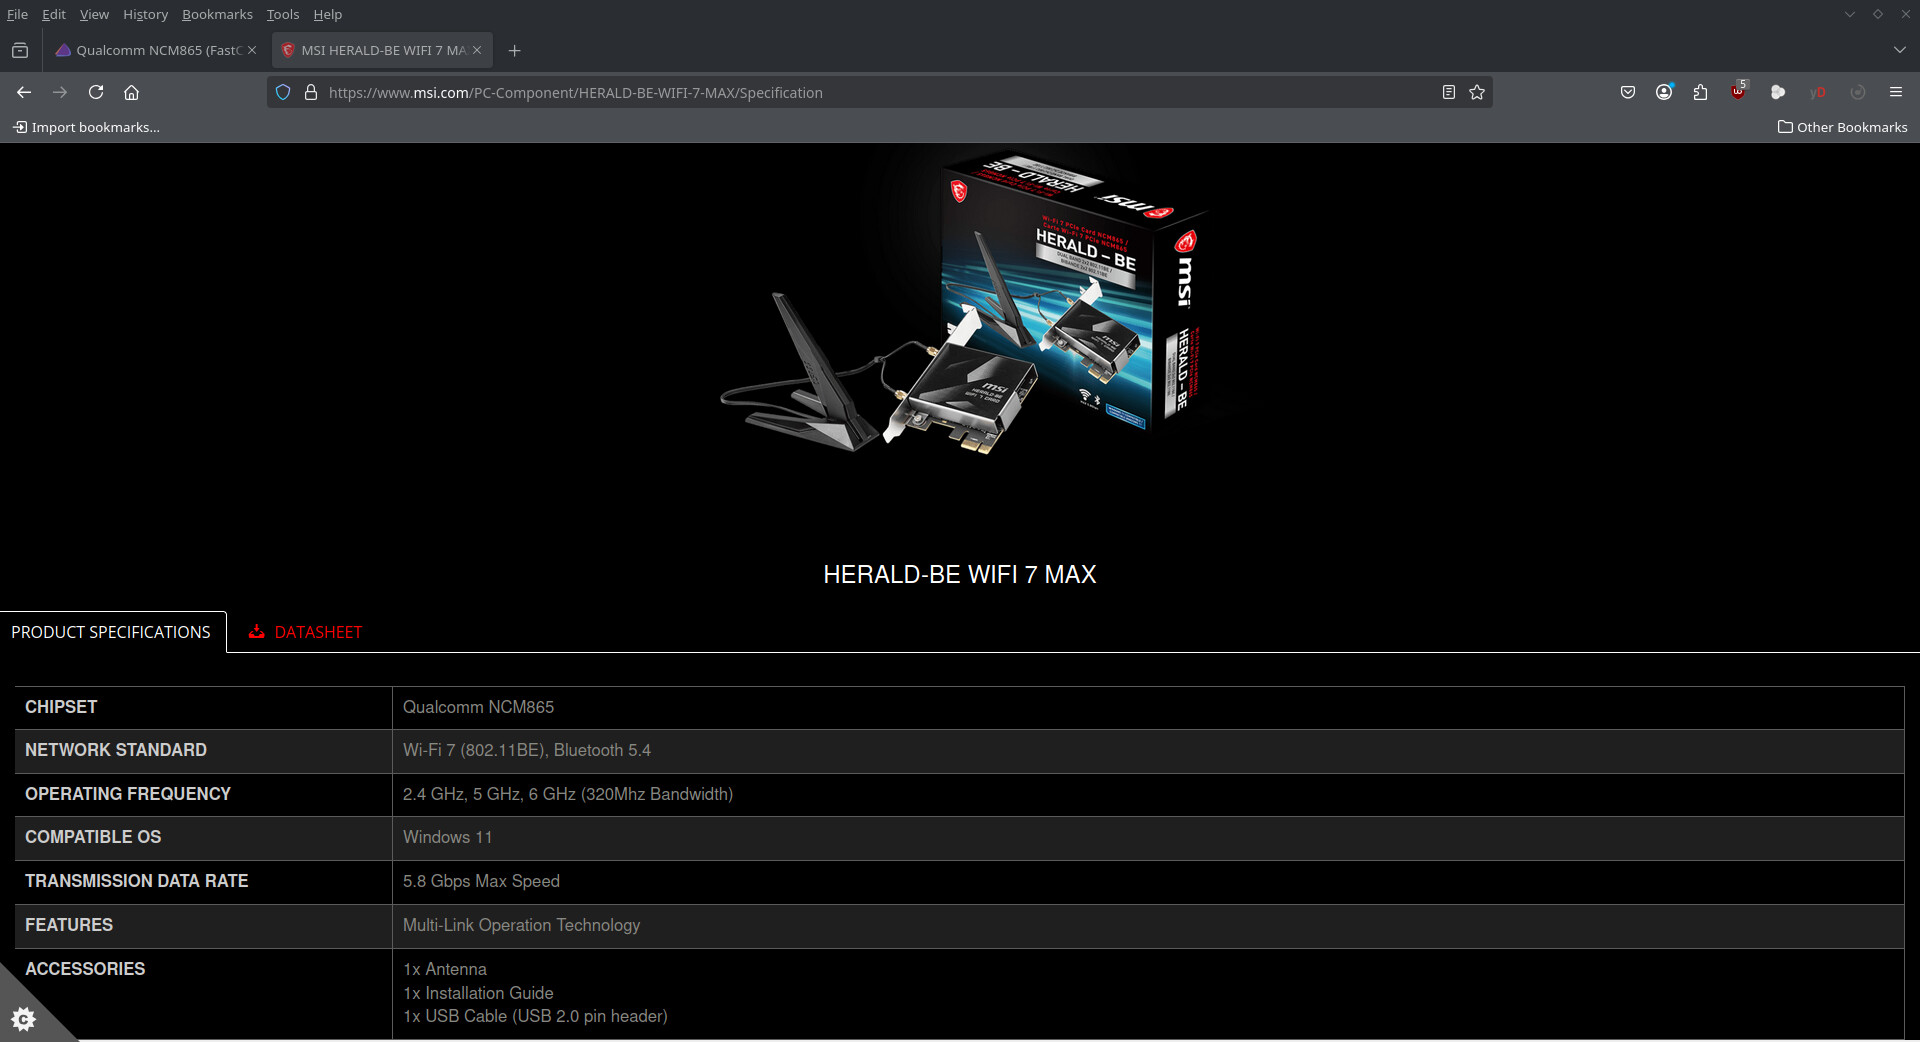Open Other Bookmarks folder
Screen dimensions: 1920x1042
(x=1842, y=127)
